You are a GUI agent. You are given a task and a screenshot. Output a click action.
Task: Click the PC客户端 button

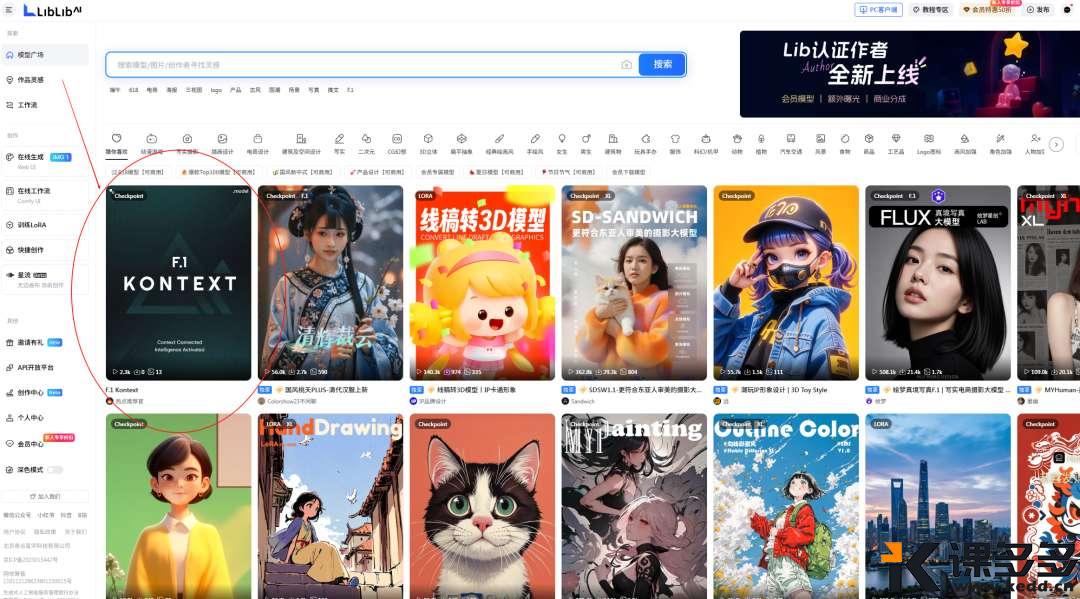click(x=878, y=10)
